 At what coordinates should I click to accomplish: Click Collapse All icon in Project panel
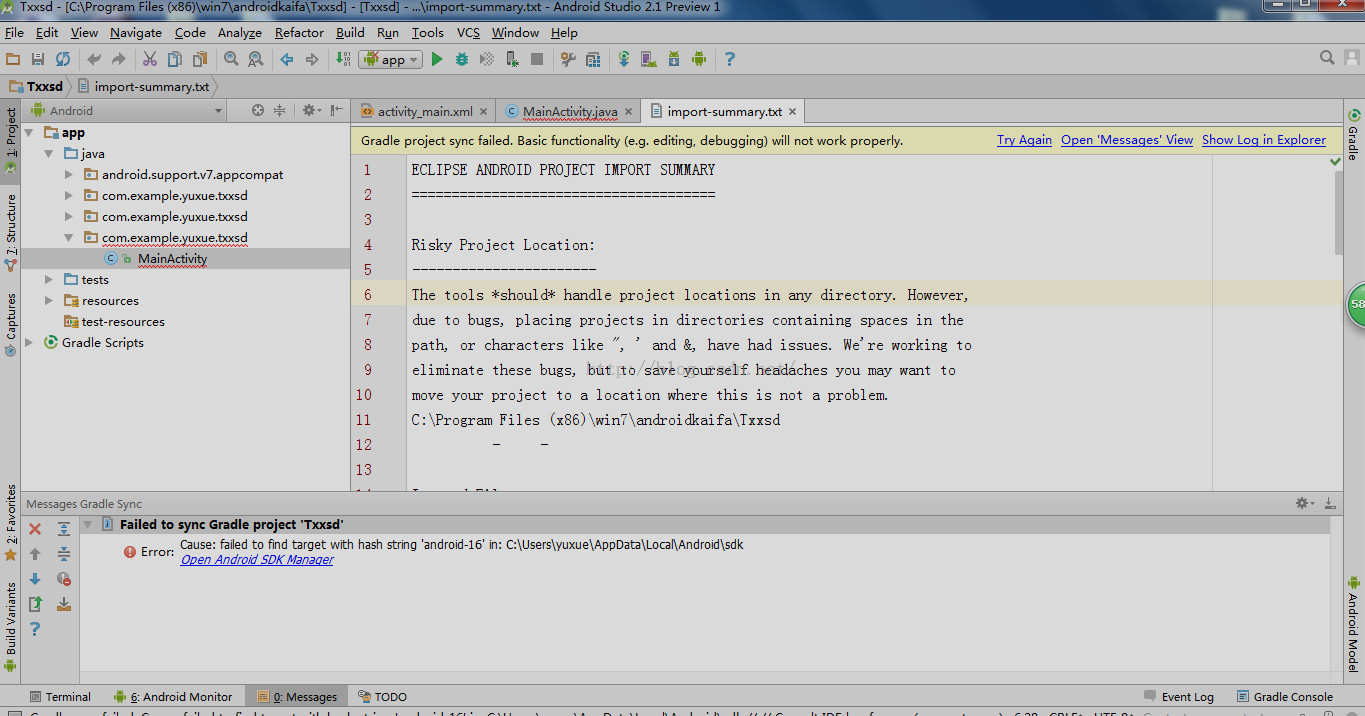[x=280, y=111]
